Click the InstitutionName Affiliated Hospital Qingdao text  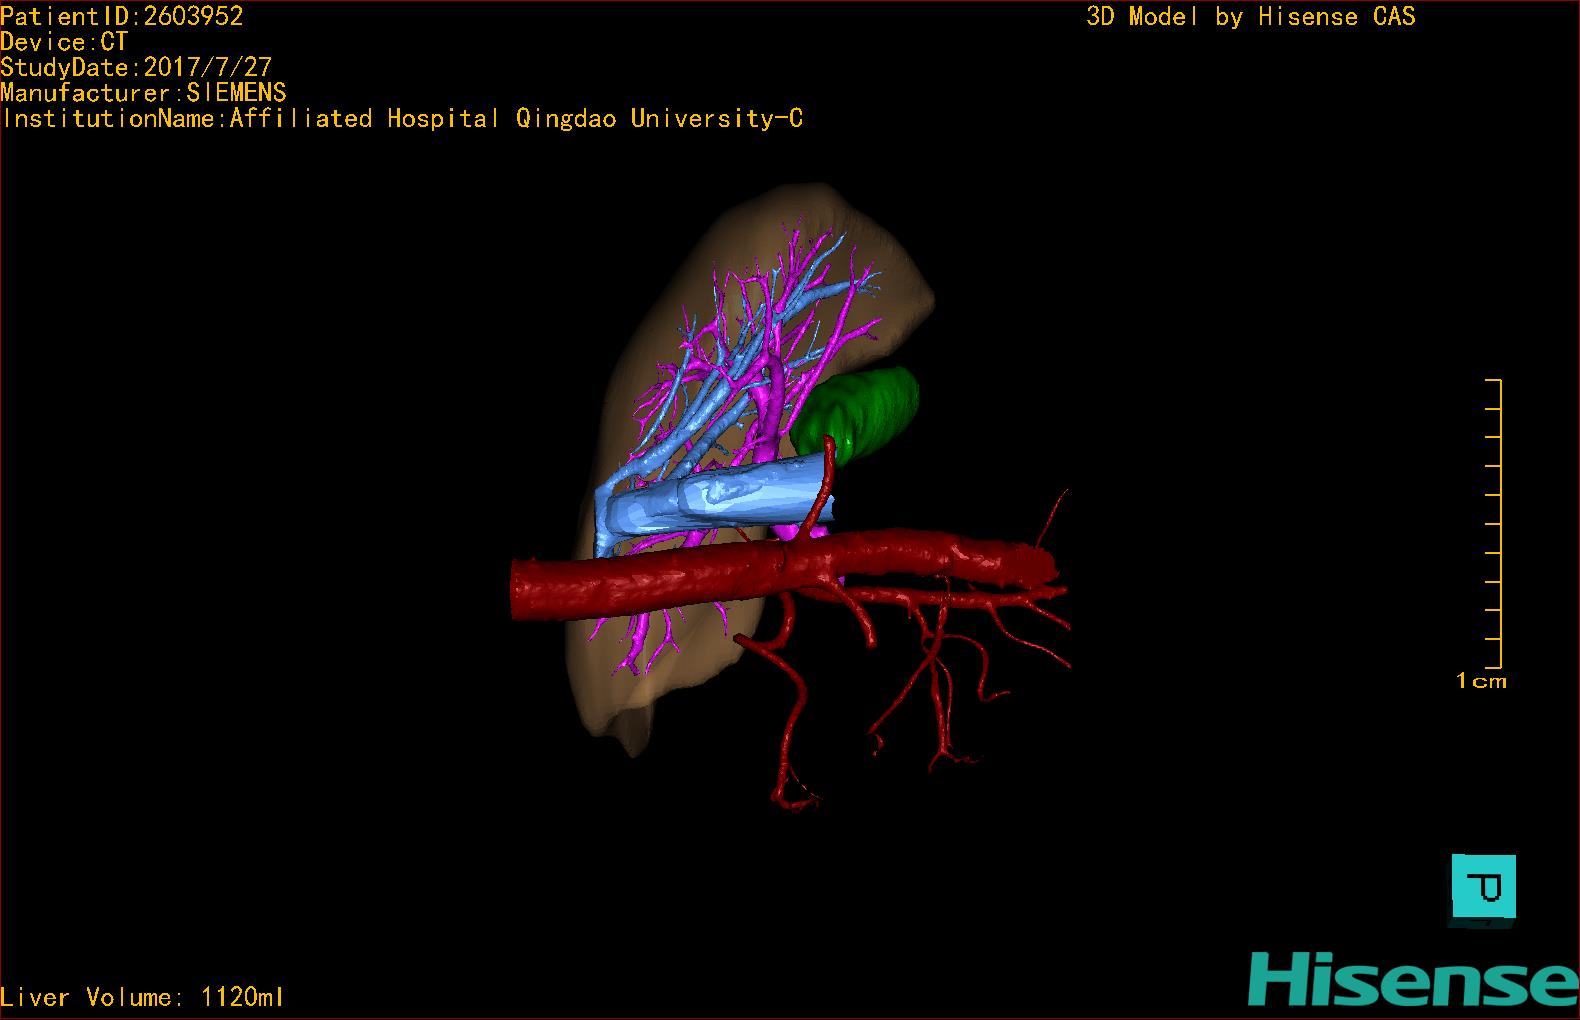[x=403, y=118]
